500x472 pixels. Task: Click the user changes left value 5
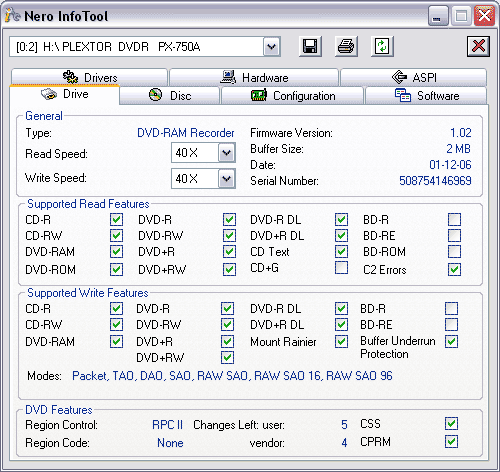click(x=344, y=425)
